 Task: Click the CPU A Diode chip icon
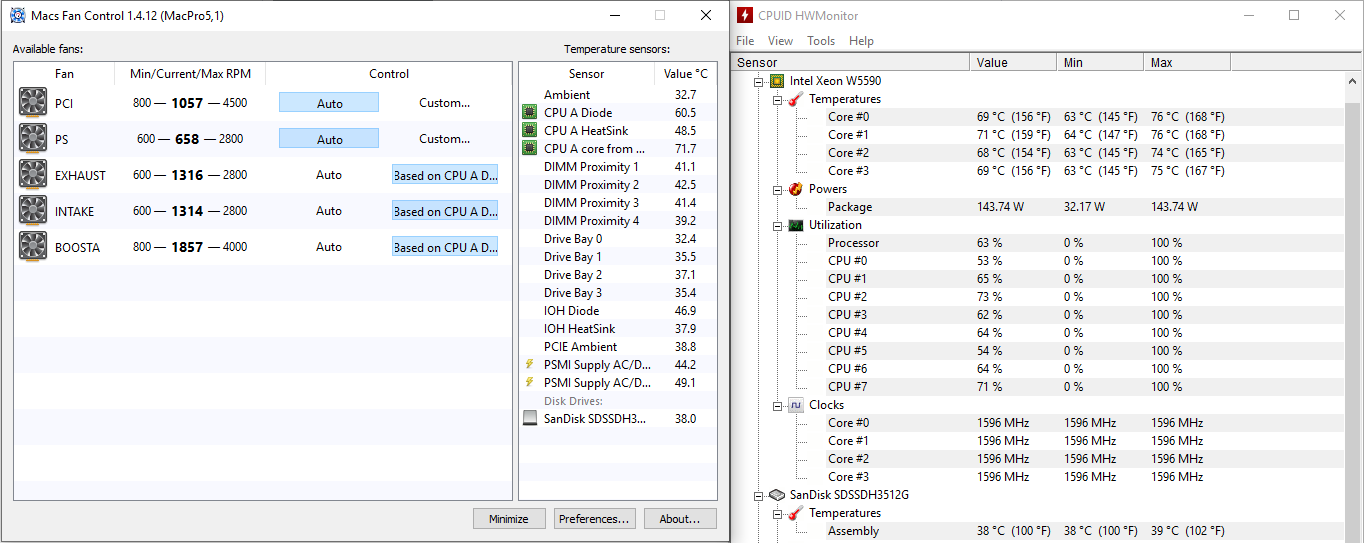[530, 112]
